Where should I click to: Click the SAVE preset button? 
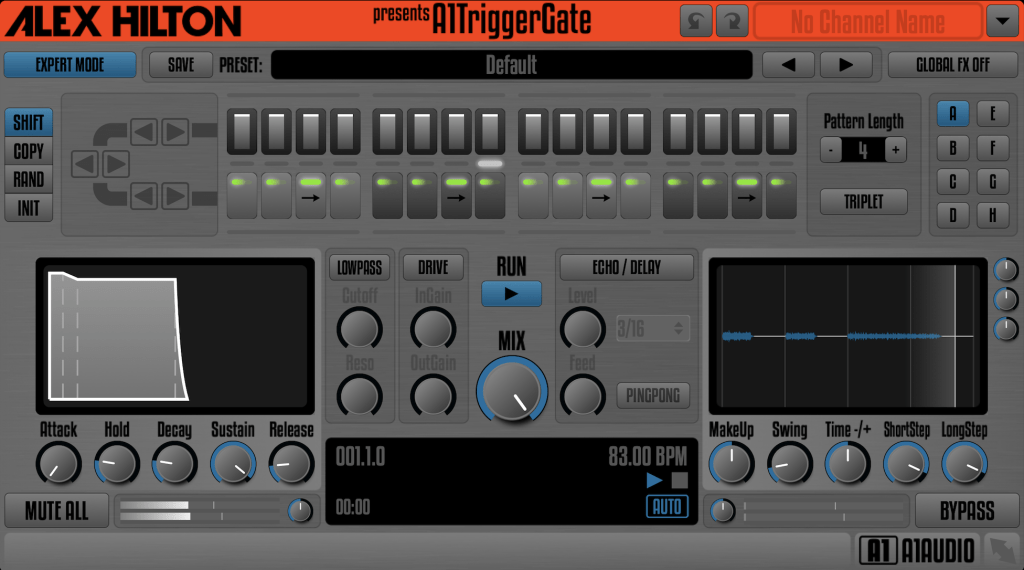tap(181, 65)
